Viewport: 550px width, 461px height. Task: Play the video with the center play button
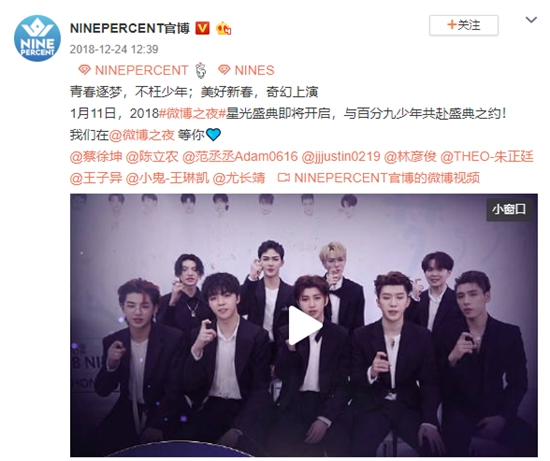pyautogui.click(x=304, y=325)
